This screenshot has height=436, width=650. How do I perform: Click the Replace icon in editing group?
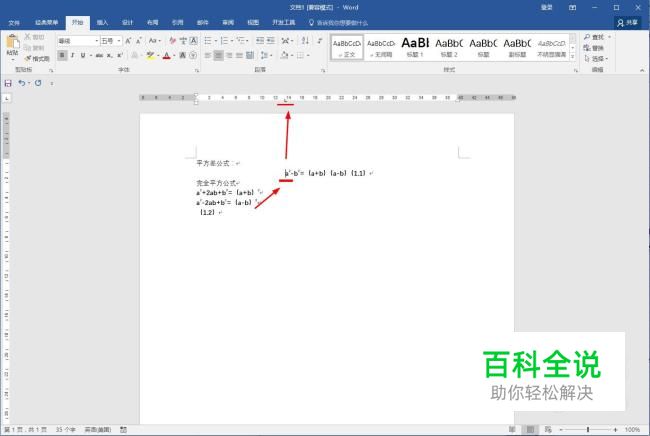587,48
